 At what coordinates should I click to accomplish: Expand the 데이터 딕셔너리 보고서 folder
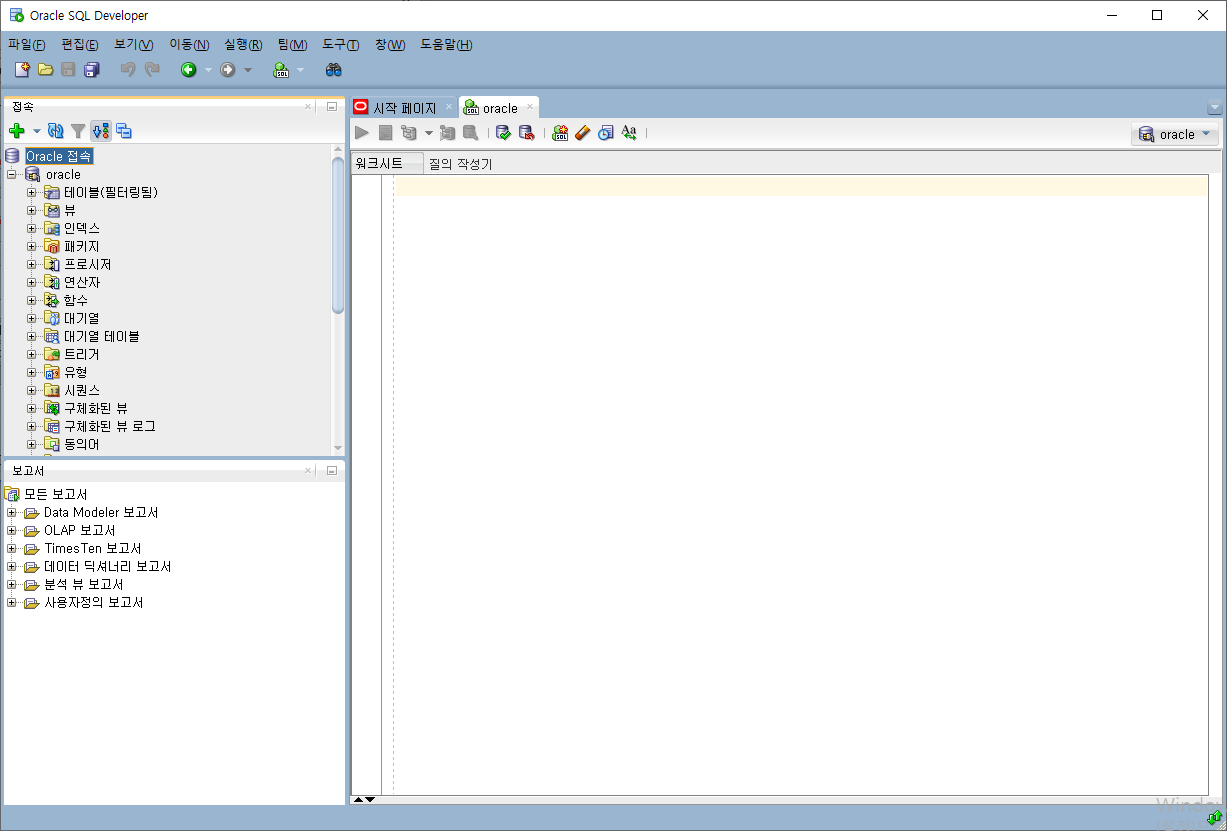pyautogui.click(x=12, y=566)
